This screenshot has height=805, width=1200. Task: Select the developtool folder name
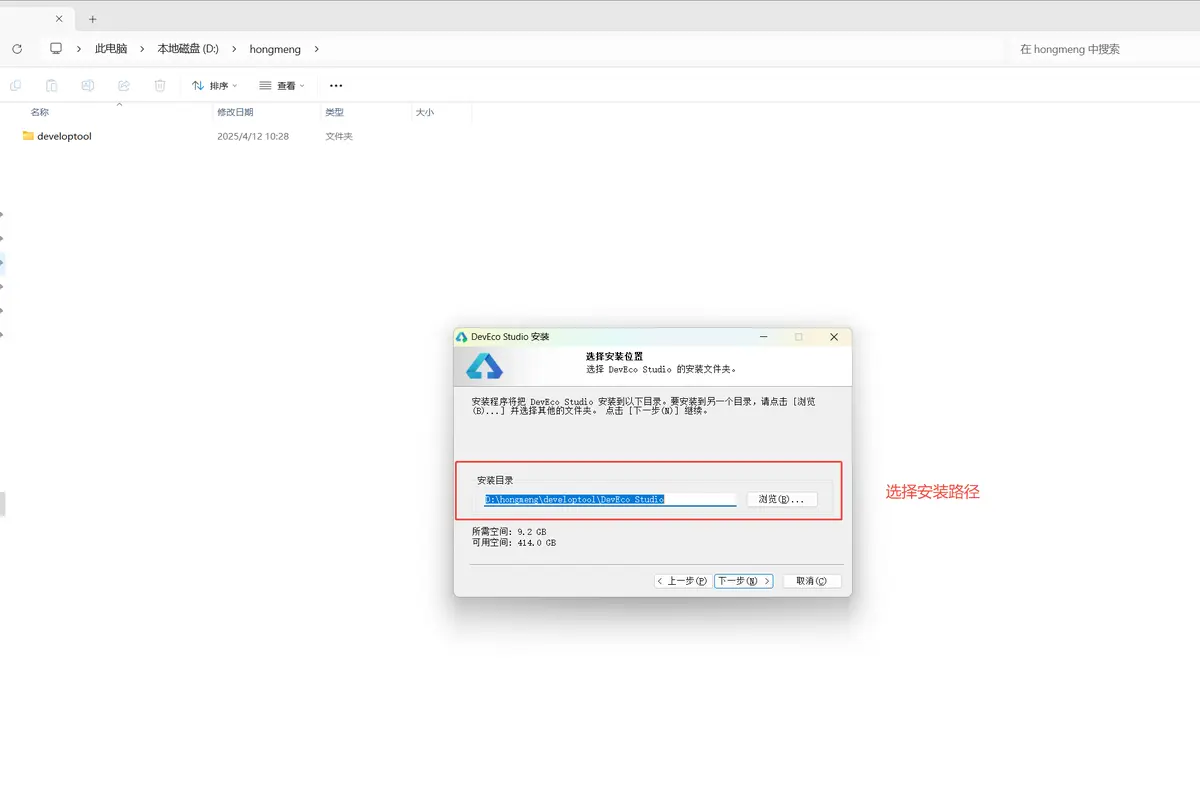click(64, 136)
